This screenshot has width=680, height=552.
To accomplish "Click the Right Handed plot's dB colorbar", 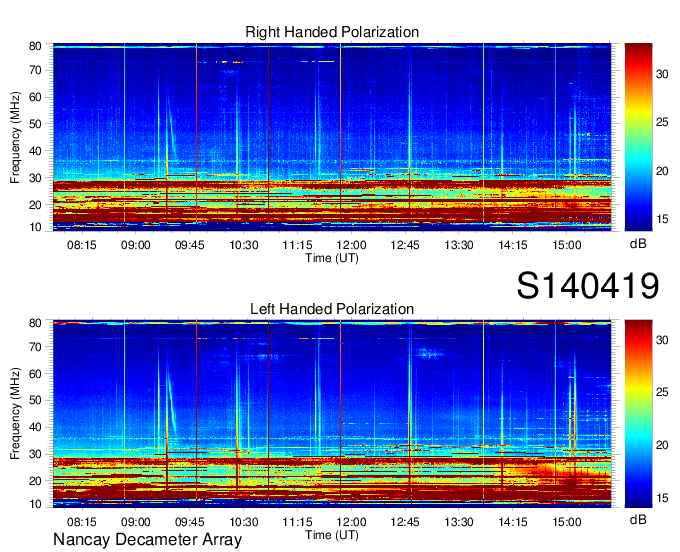I will [638, 137].
